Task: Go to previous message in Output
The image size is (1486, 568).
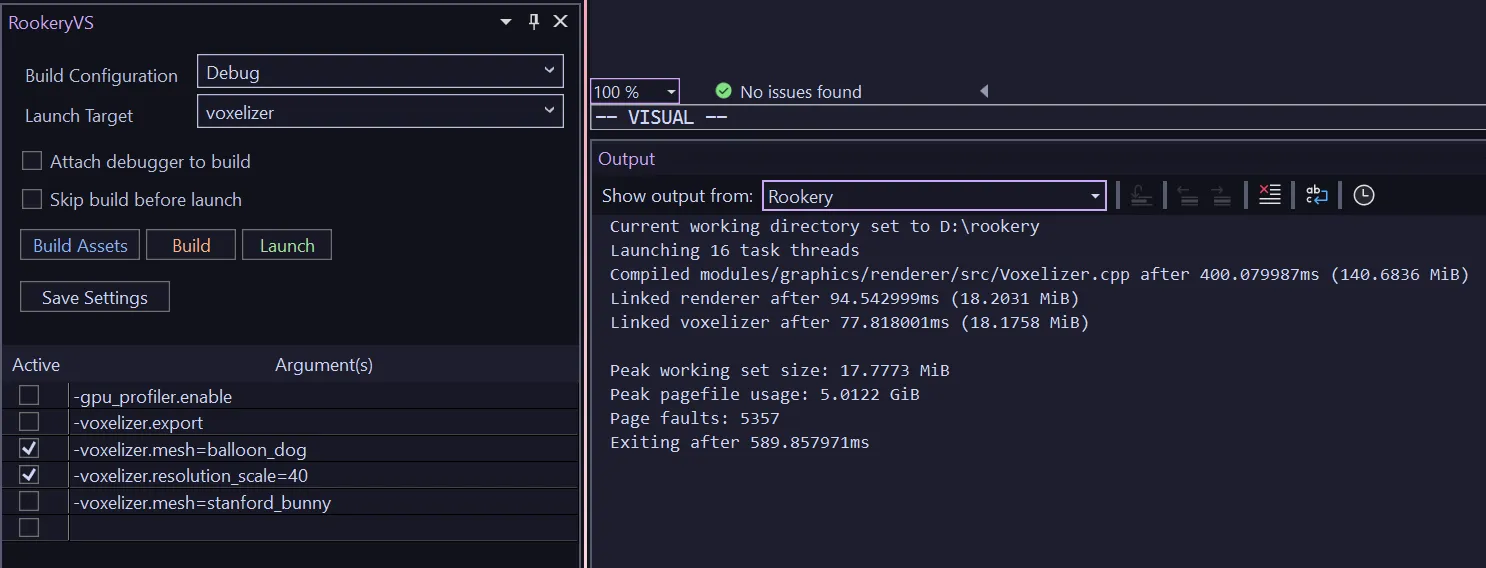Action: coord(1188,196)
